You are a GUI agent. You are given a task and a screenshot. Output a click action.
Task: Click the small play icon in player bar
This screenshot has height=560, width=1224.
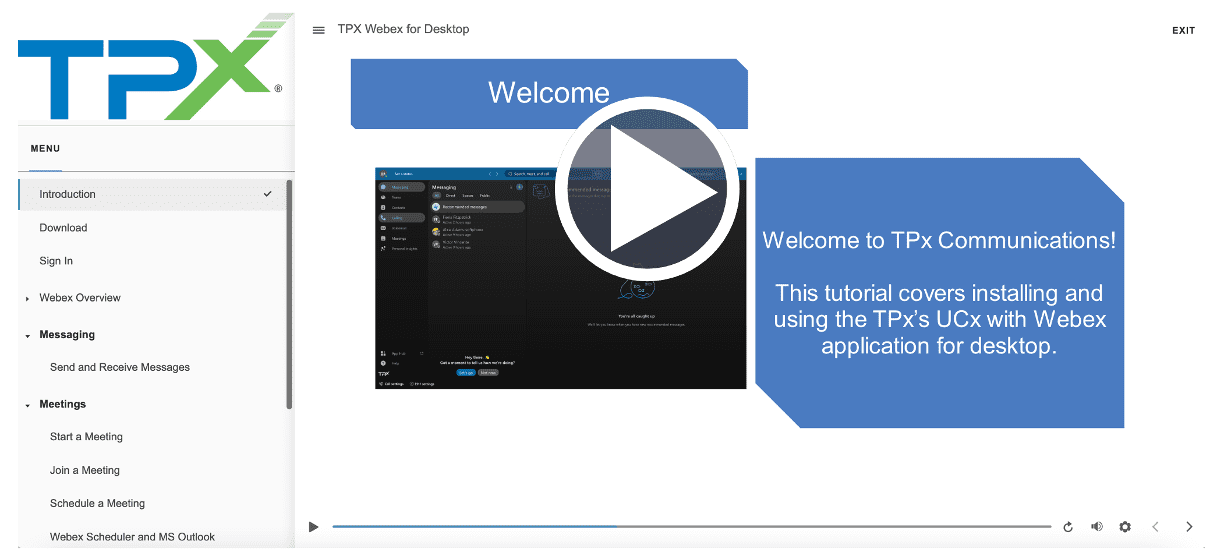[314, 527]
